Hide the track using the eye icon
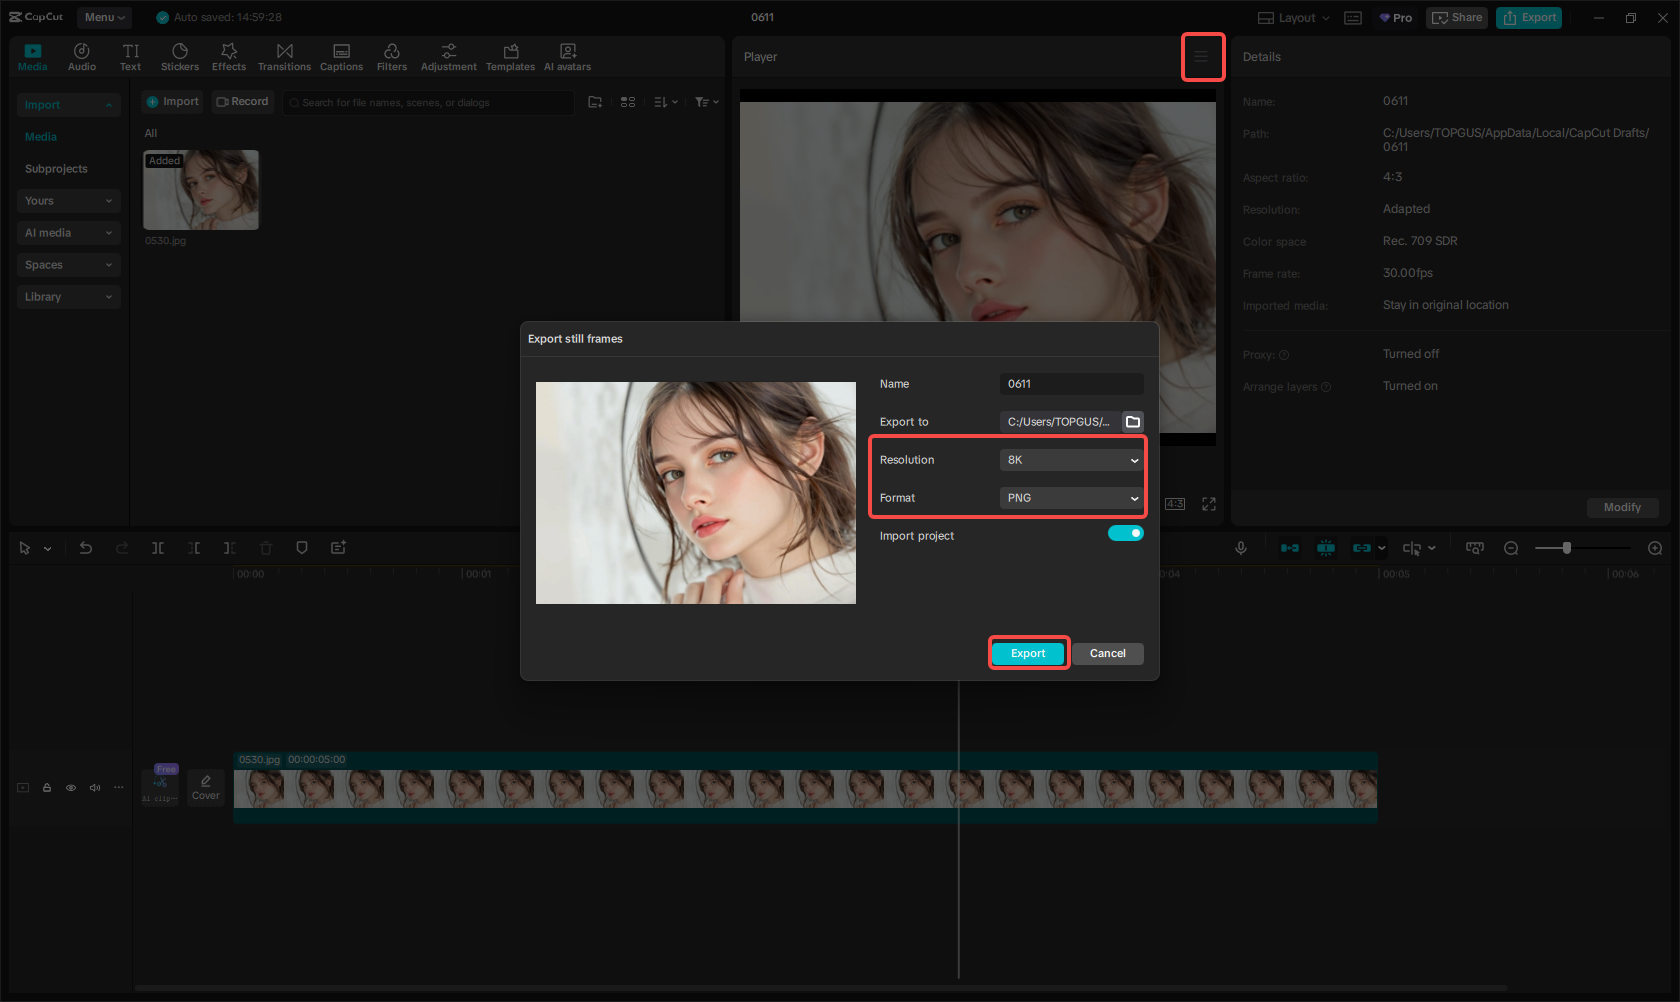 click(x=71, y=788)
